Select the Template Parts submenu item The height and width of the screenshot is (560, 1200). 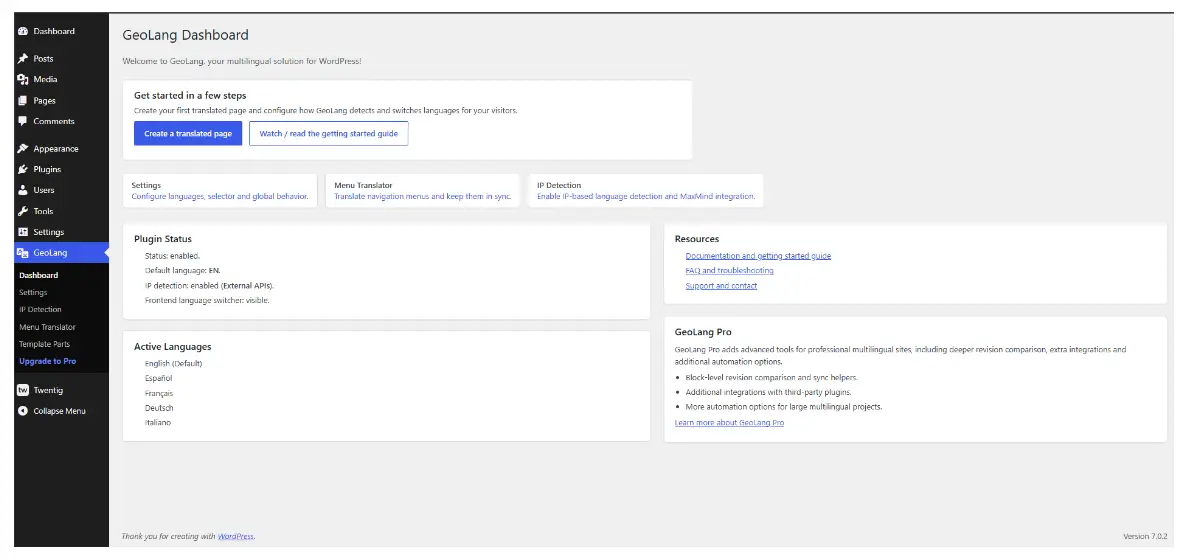pyautogui.click(x=44, y=344)
